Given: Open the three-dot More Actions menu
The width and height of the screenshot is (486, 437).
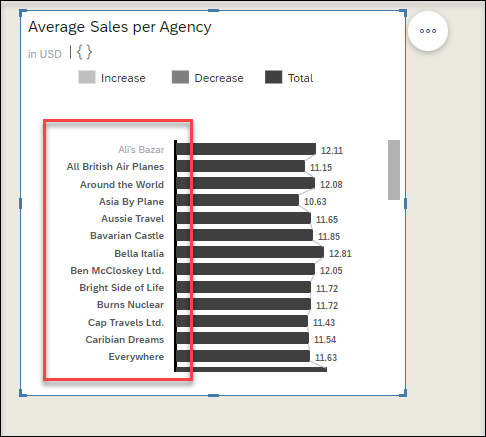Looking at the screenshot, I should [x=428, y=31].
